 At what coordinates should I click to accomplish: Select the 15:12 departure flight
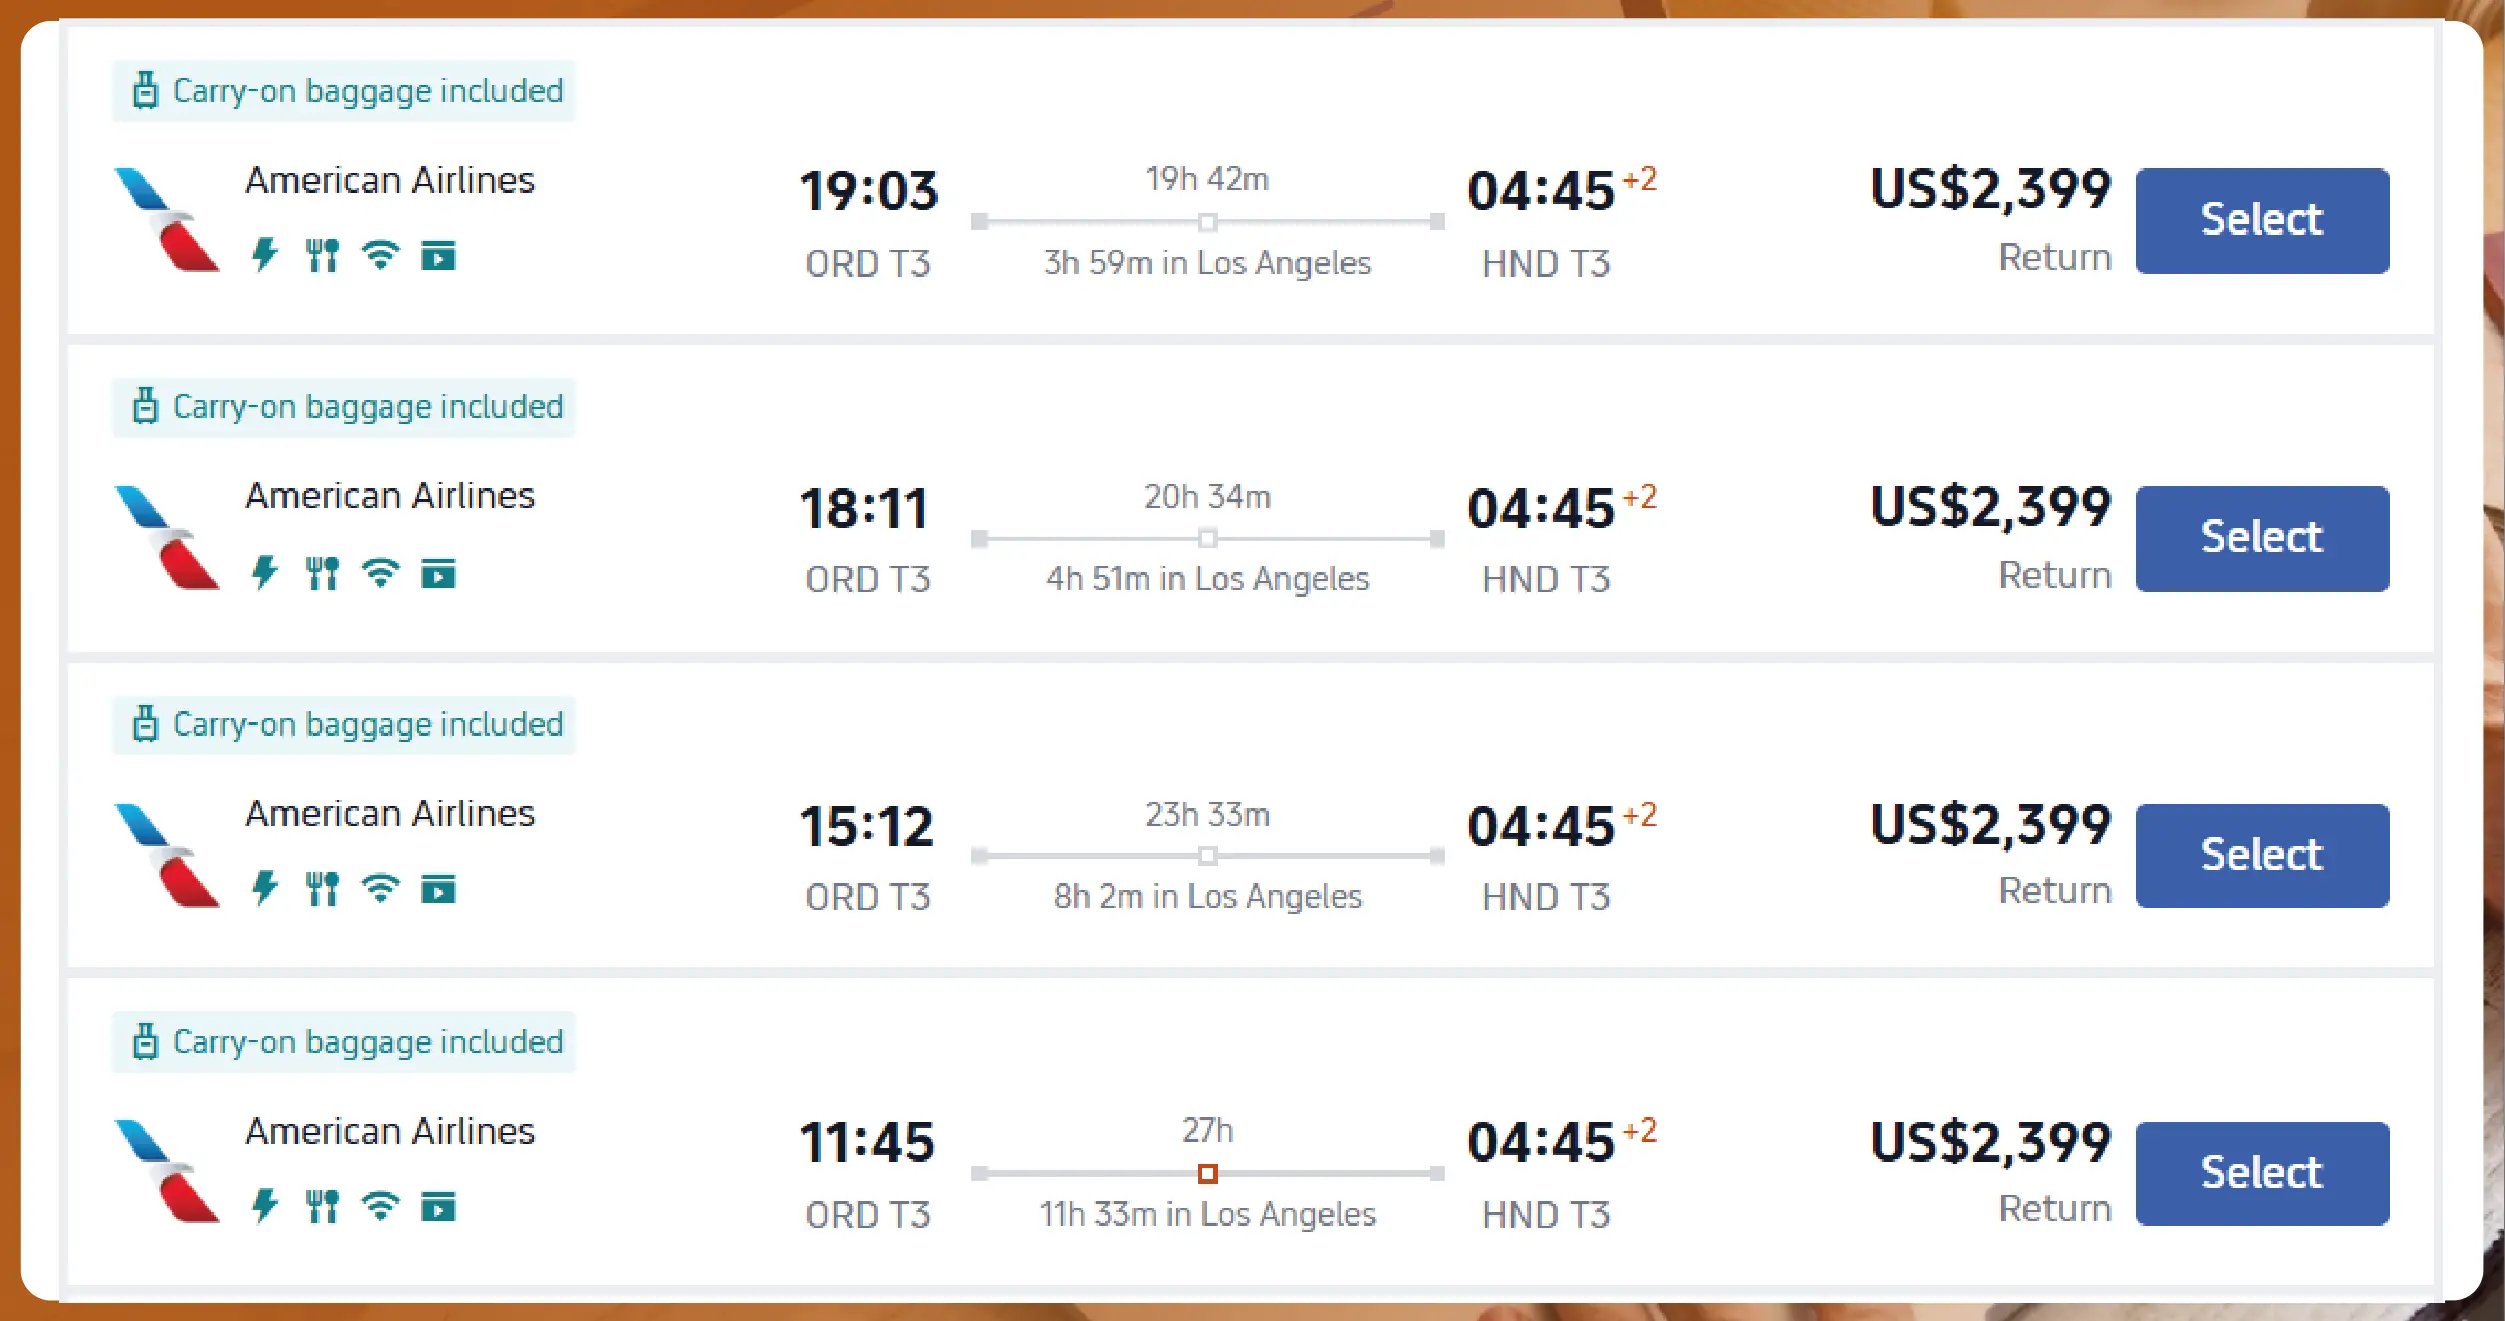pos(2262,855)
